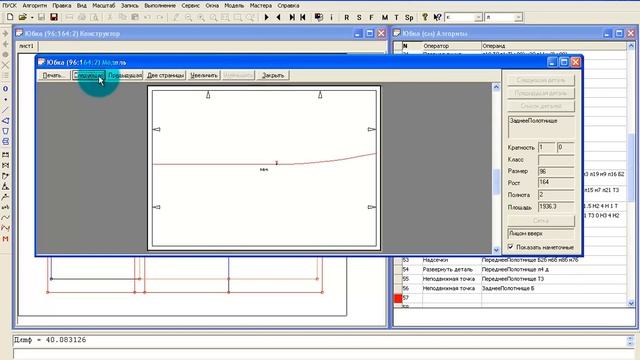Select the triangle shape tool in left toolbar
Screen dimensions: 640x360
coord(5,121)
